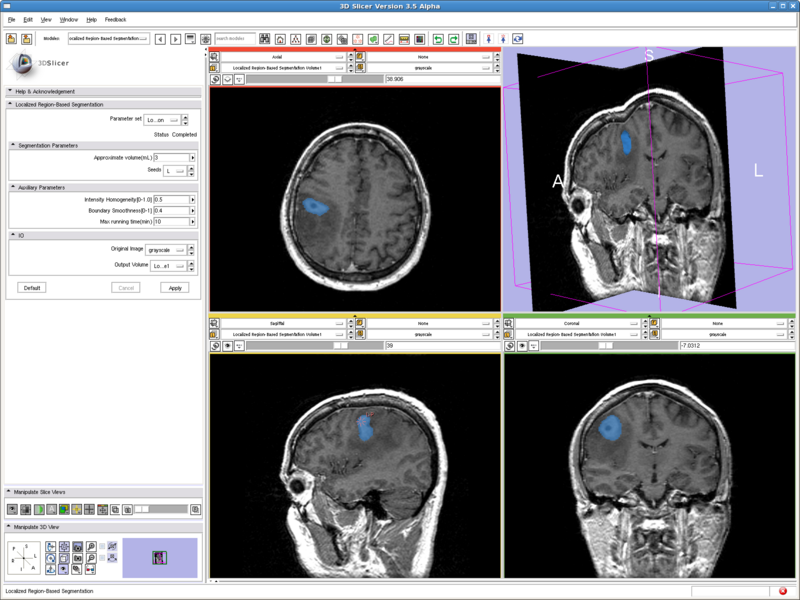This screenshot has width=800, height=600.
Task: Open the View menu
Action: click(x=46, y=19)
